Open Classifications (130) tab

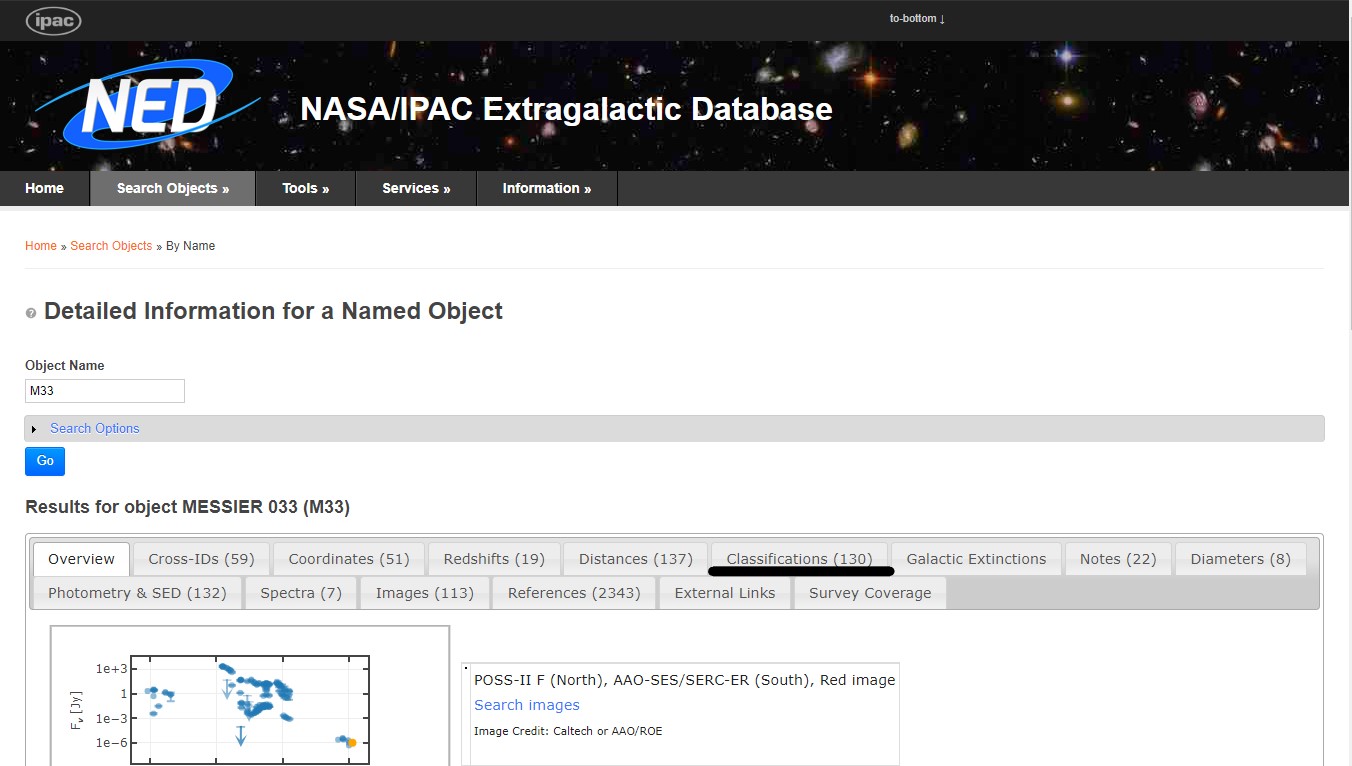[x=800, y=559]
